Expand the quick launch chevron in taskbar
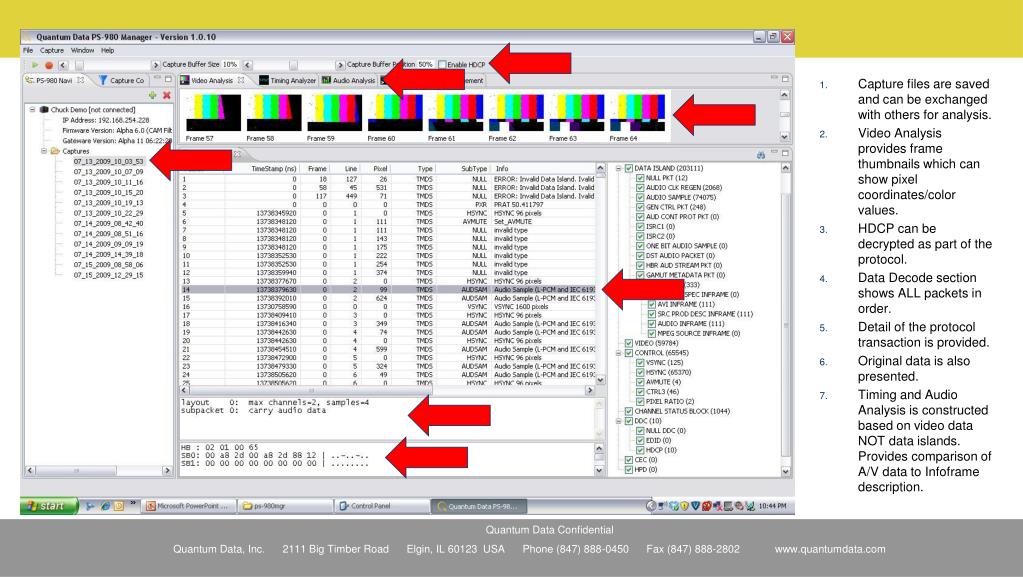The width and height of the screenshot is (1023, 577). click(x=133, y=503)
